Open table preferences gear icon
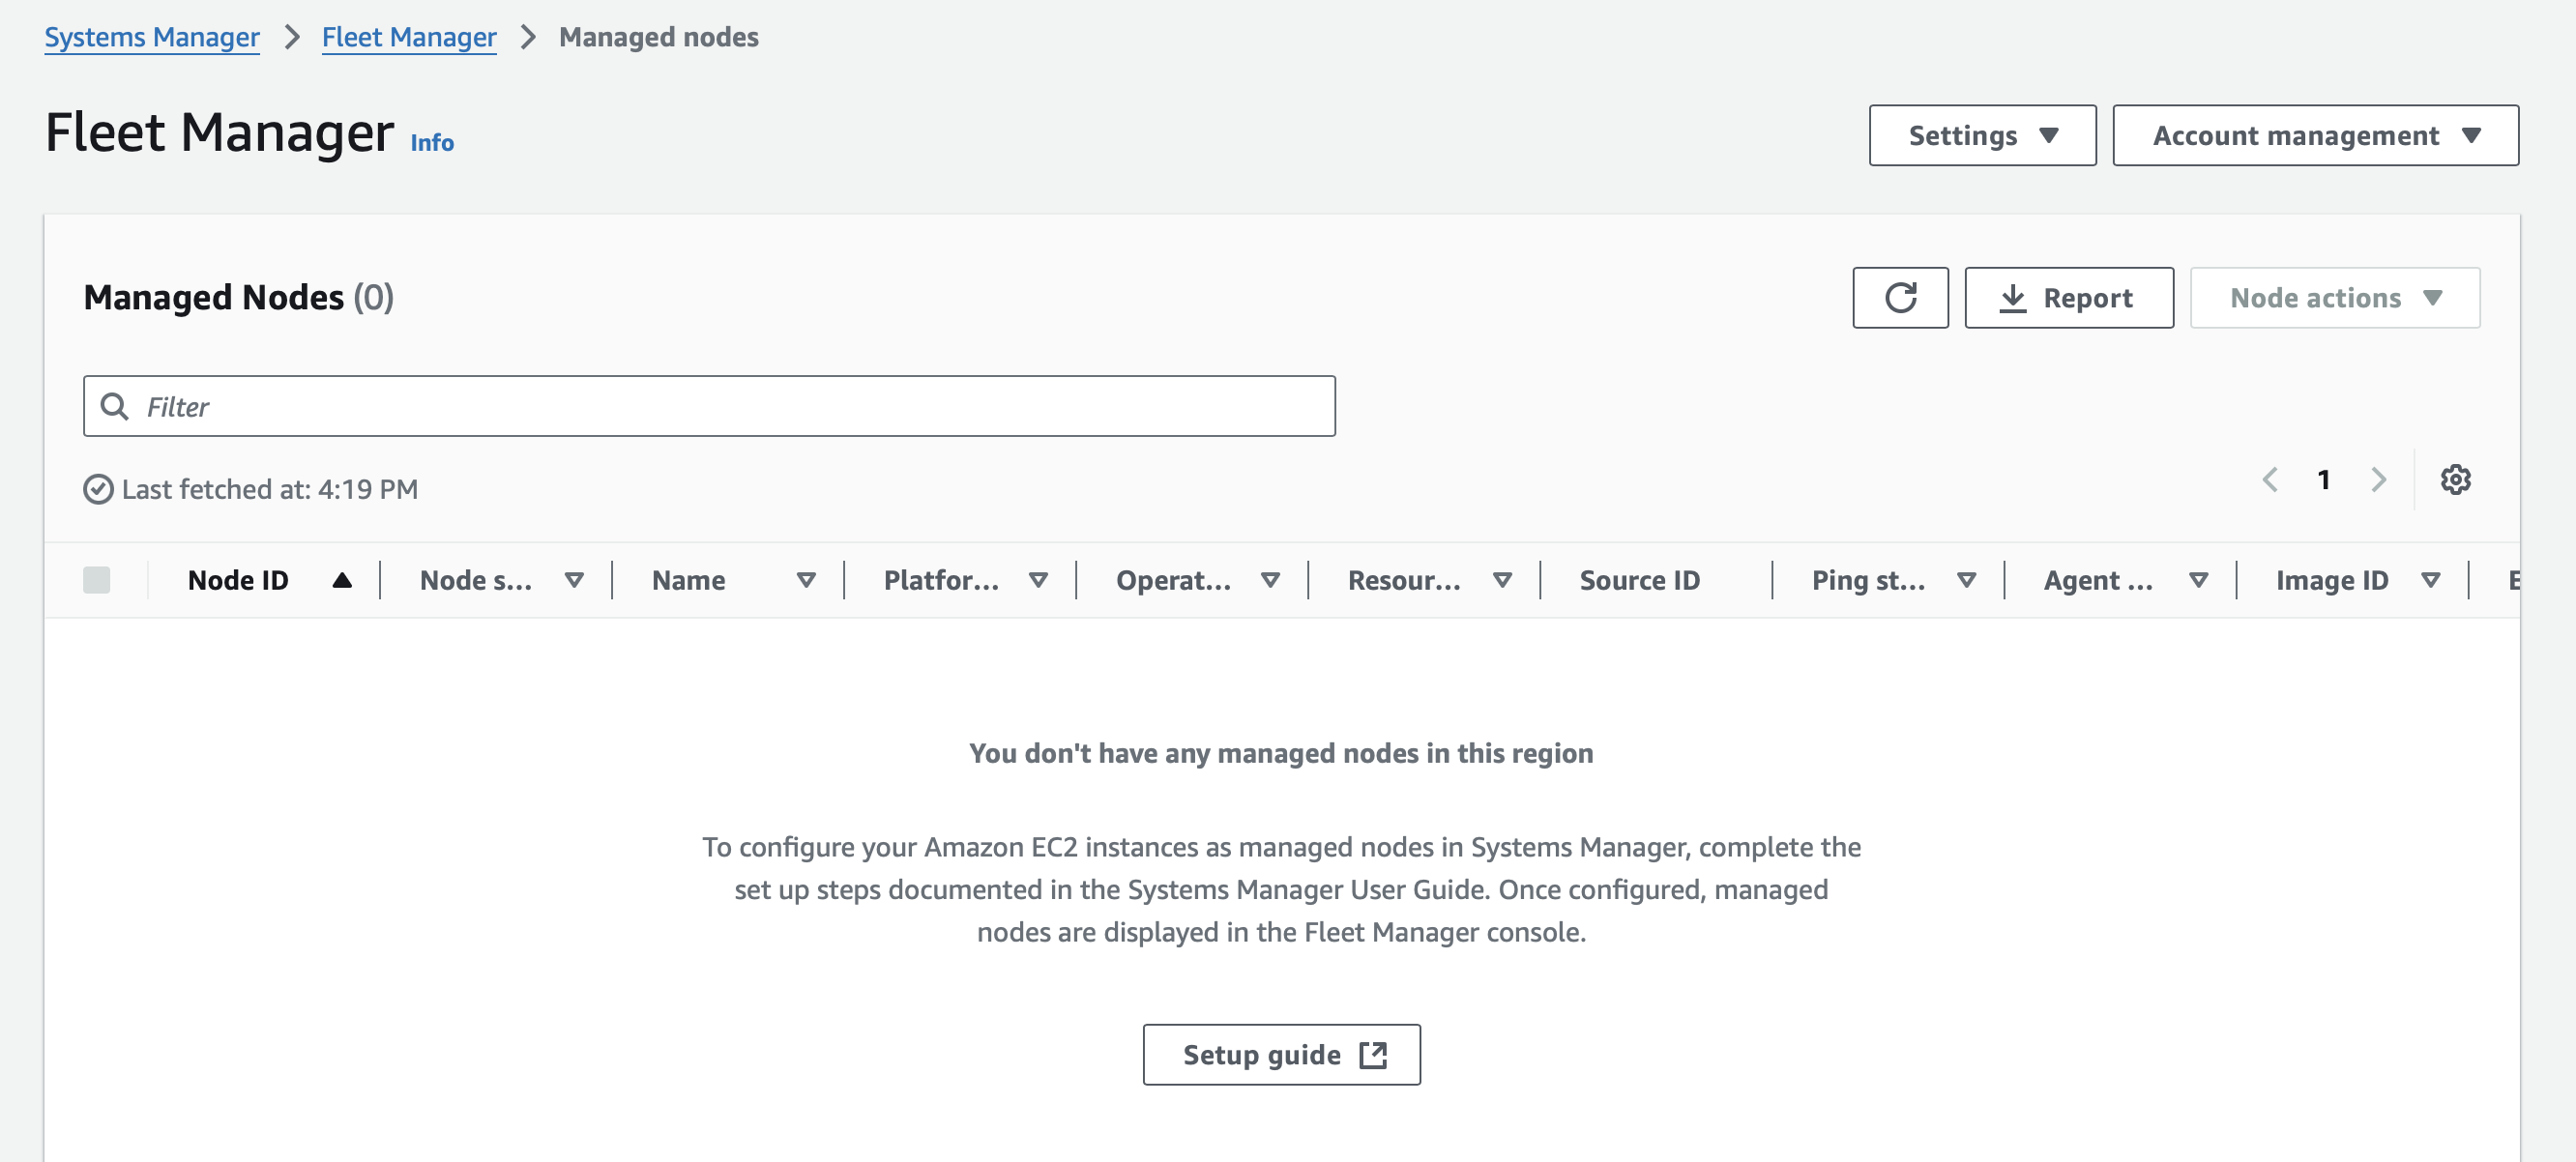 (2455, 480)
